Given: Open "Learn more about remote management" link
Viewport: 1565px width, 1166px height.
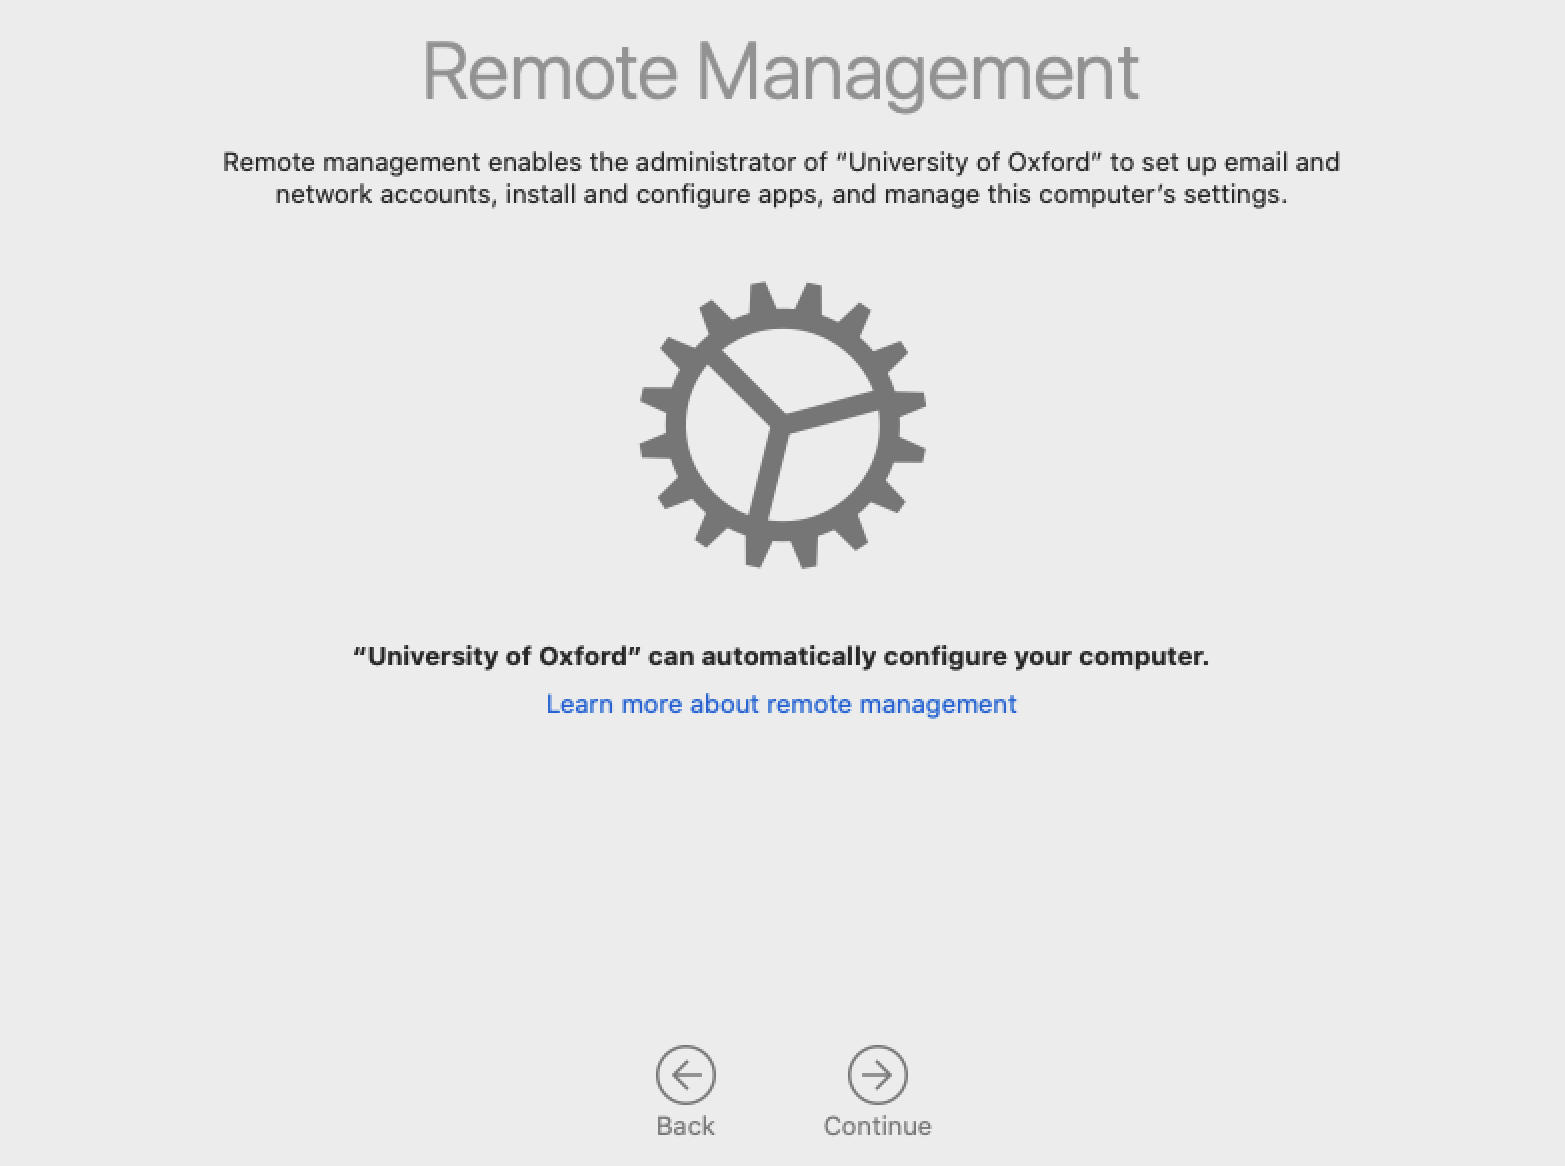Looking at the screenshot, I should (x=781, y=704).
